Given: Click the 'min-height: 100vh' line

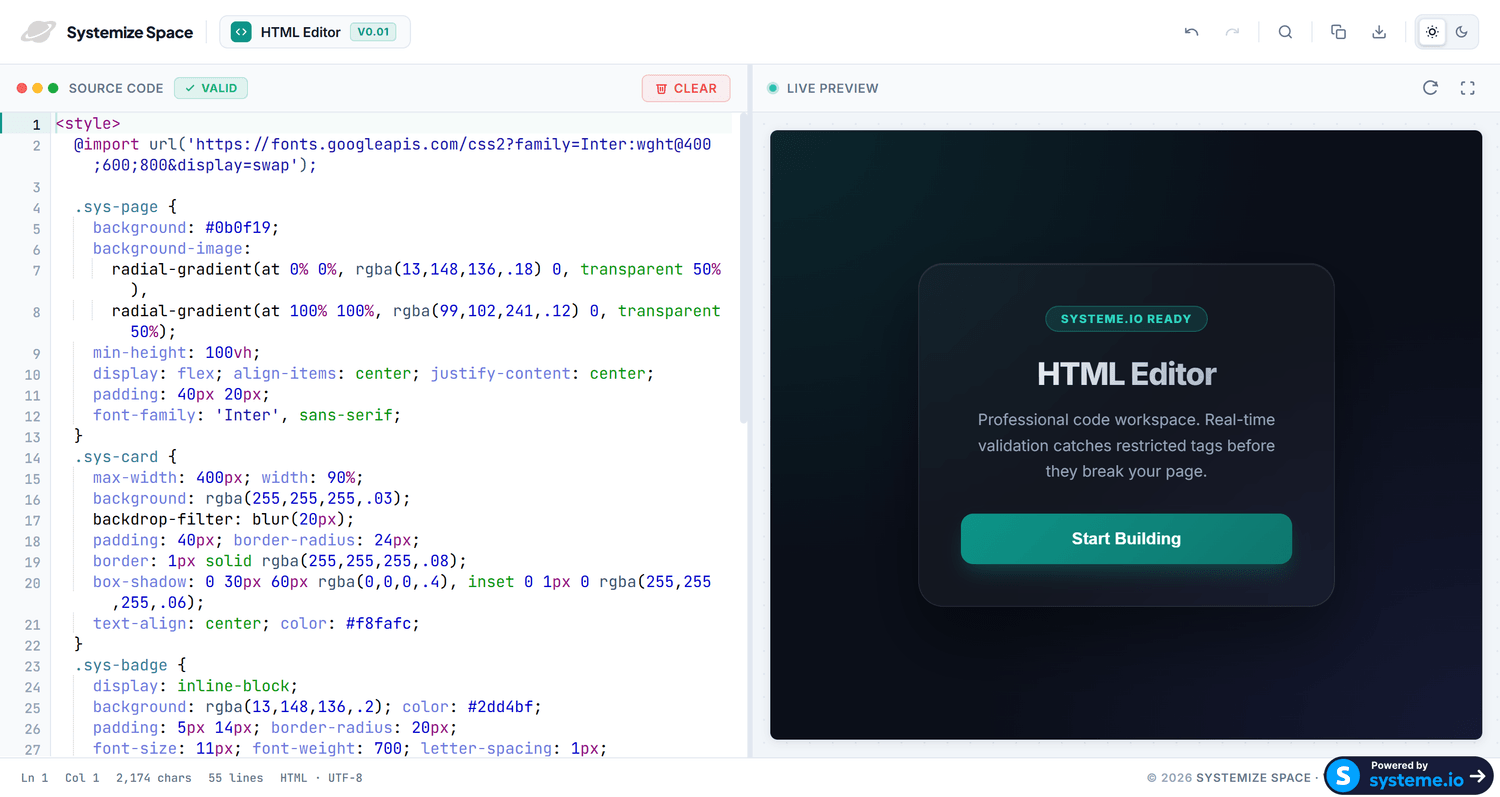Looking at the screenshot, I should tap(176, 353).
